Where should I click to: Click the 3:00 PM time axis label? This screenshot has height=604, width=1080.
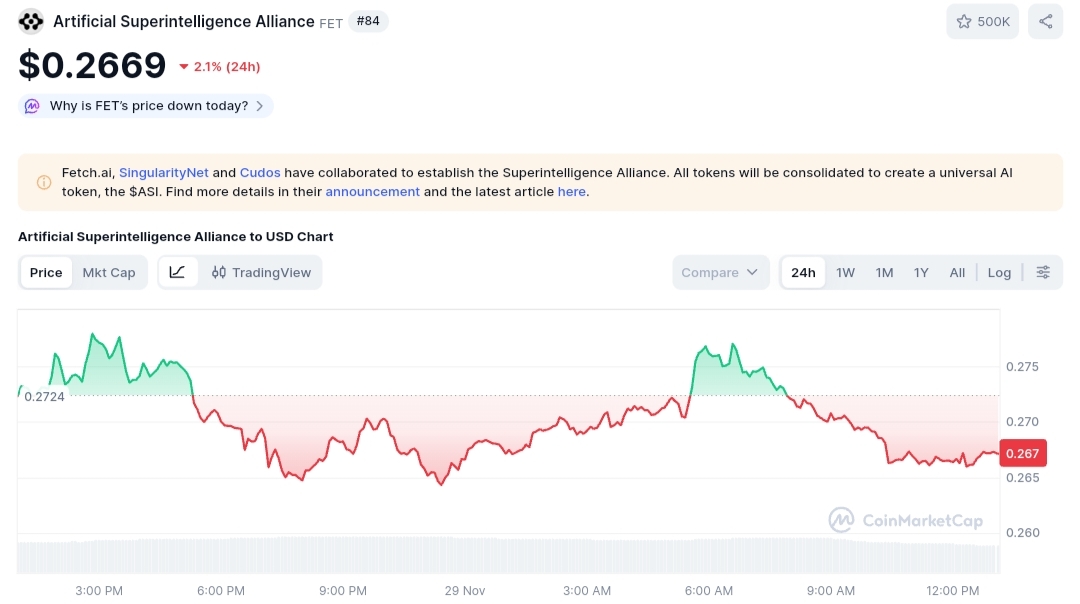point(98,591)
